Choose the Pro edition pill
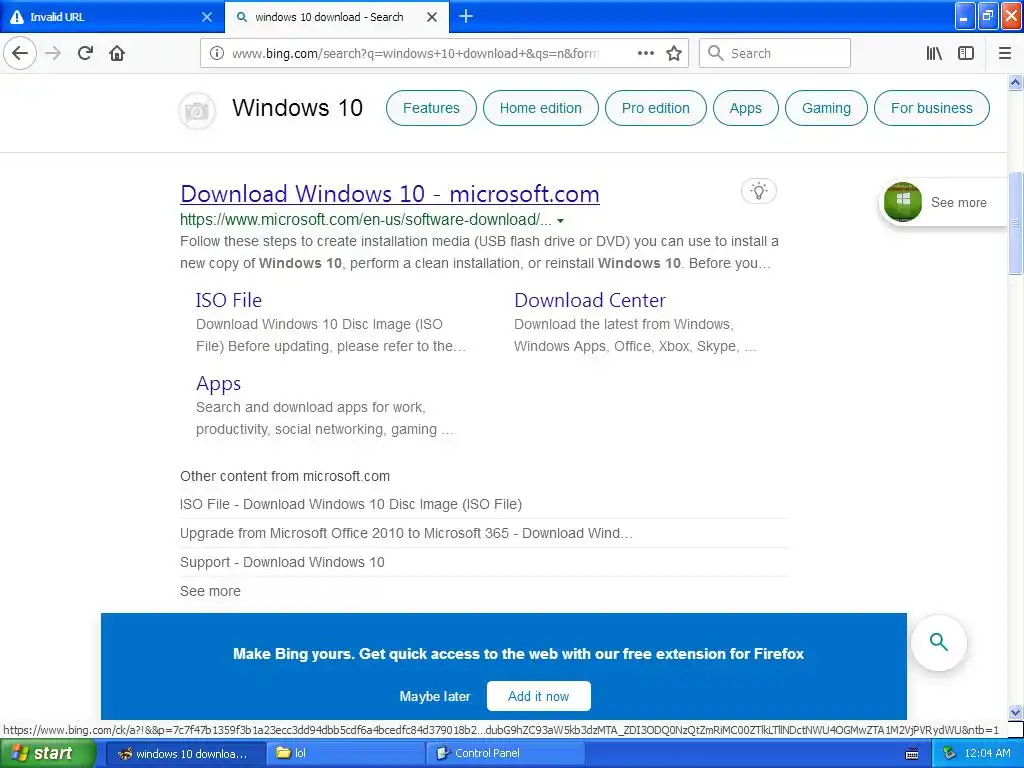This screenshot has width=1024, height=768. (x=655, y=108)
